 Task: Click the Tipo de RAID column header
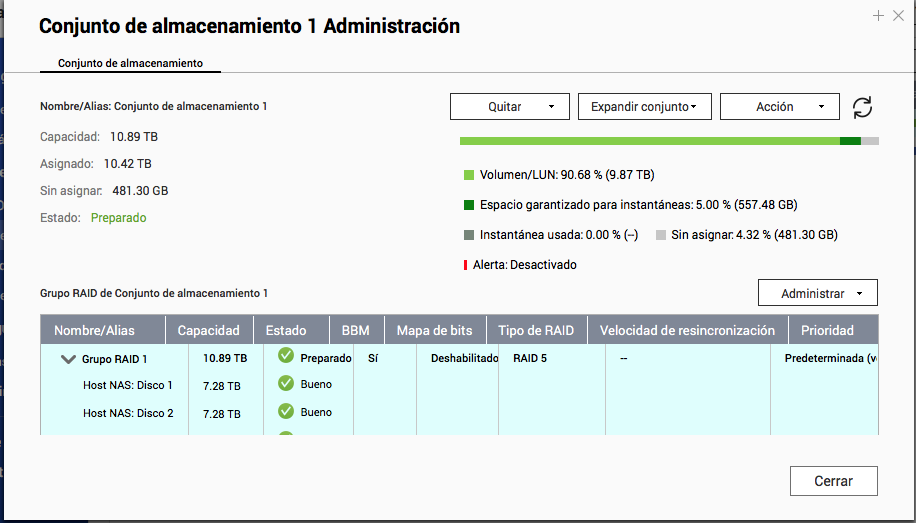536,330
